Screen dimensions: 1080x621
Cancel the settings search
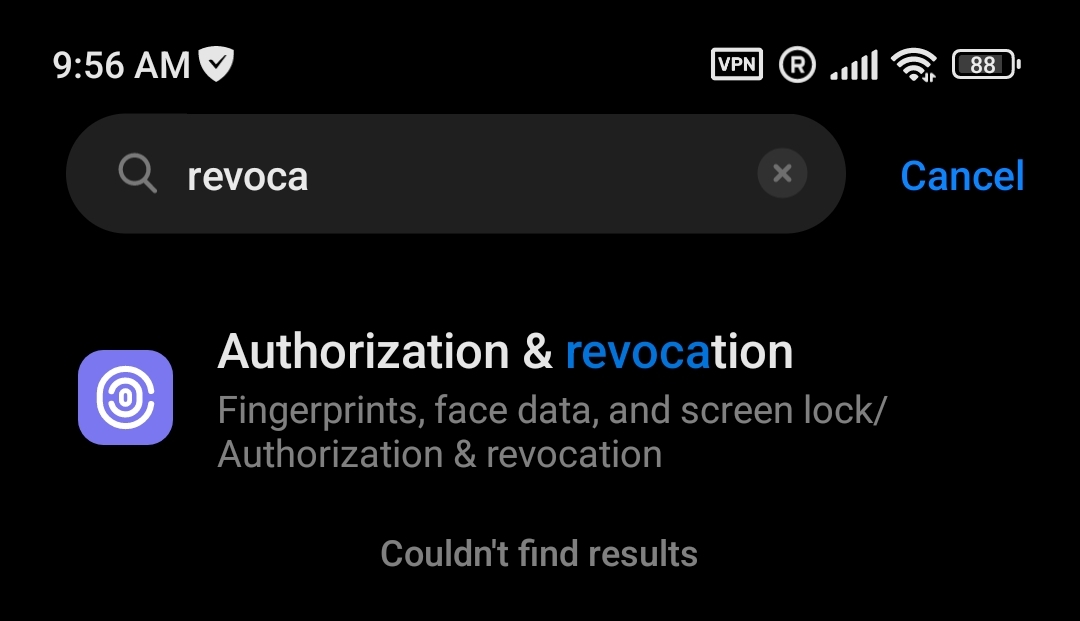point(962,176)
